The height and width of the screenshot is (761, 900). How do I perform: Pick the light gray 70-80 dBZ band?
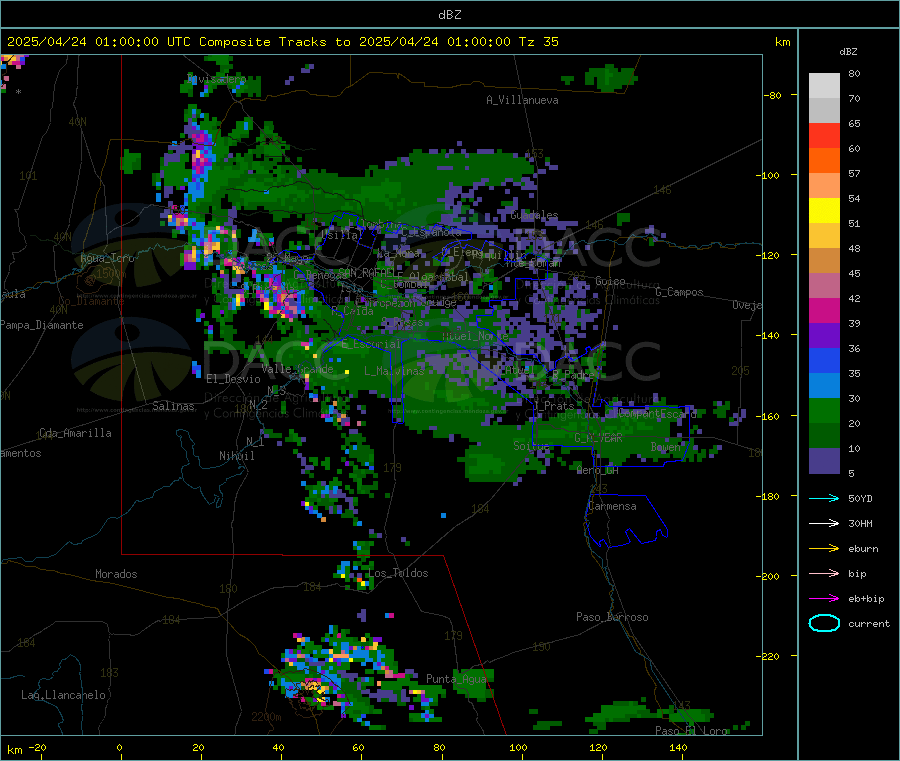click(x=824, y=86)
